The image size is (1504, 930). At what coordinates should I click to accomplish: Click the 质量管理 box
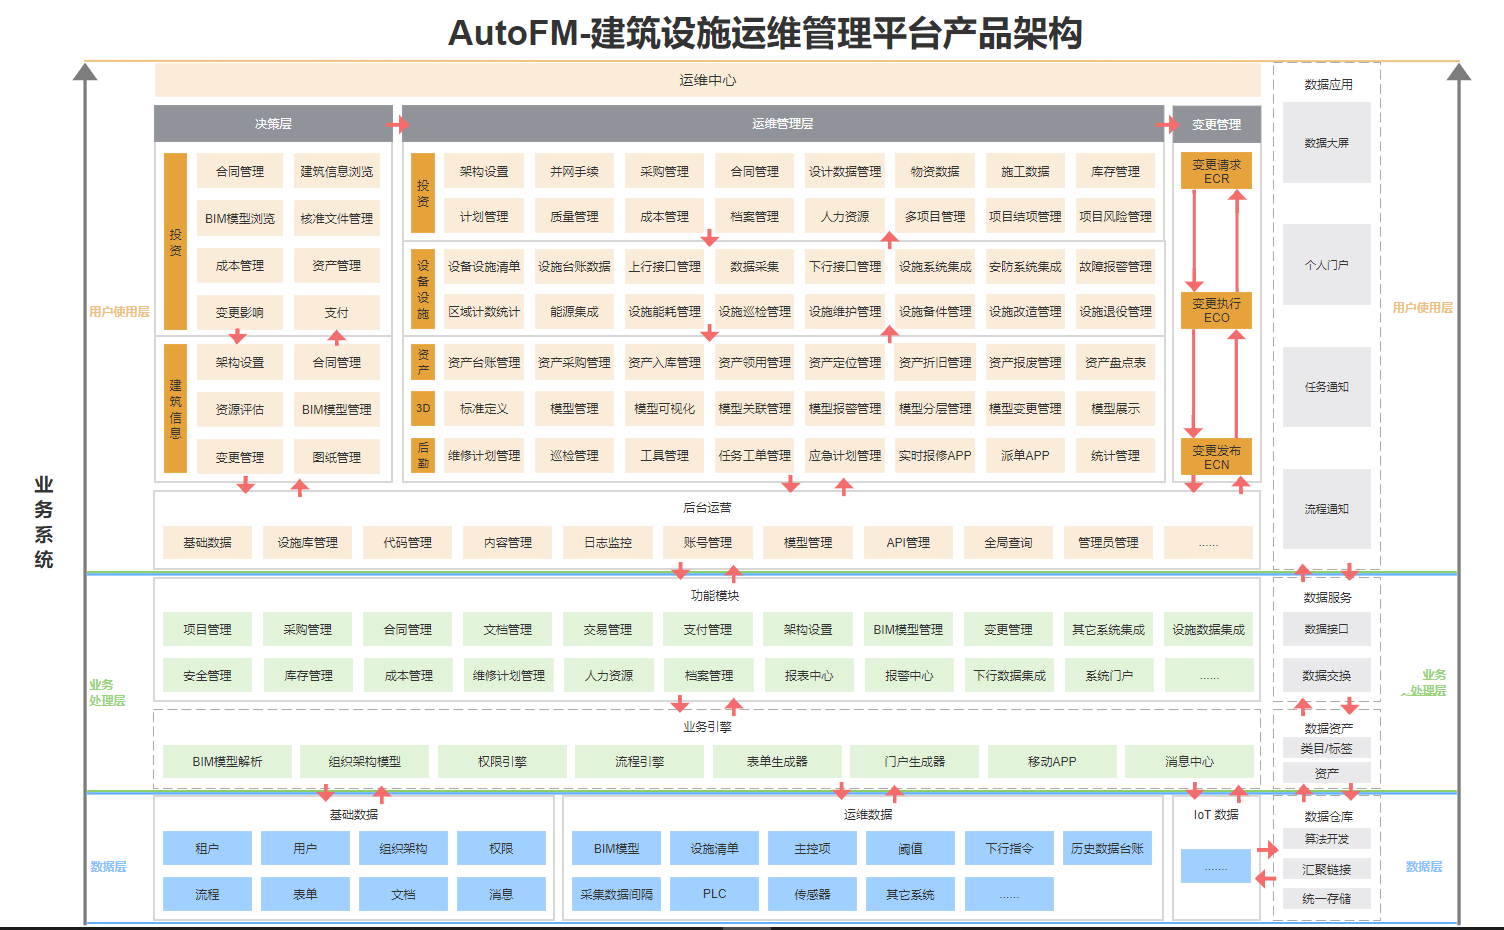point(574,216)
